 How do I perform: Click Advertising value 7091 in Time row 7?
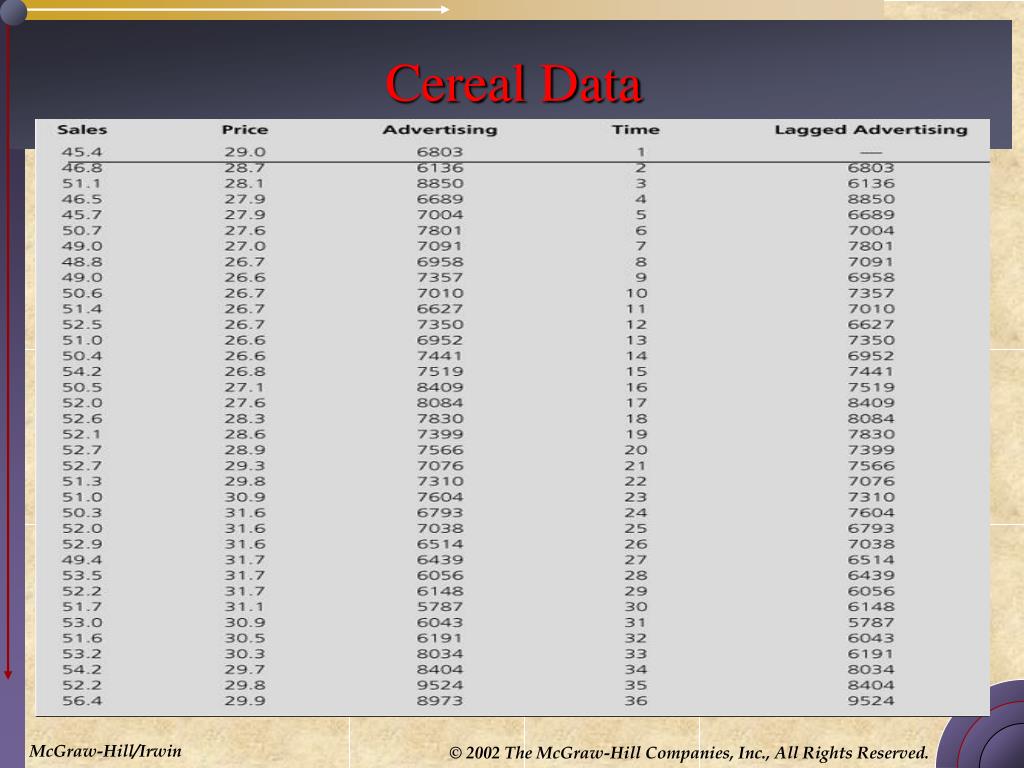click(440, 246)
